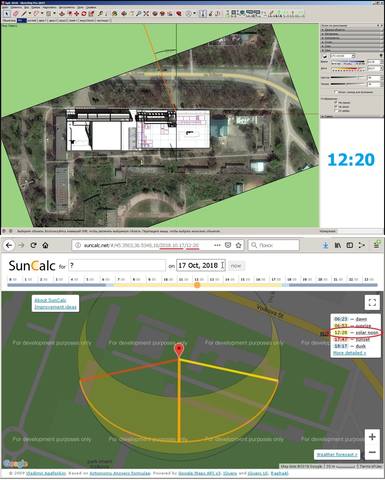
Task: Click the browser reload button
Action: click(33, 245)
